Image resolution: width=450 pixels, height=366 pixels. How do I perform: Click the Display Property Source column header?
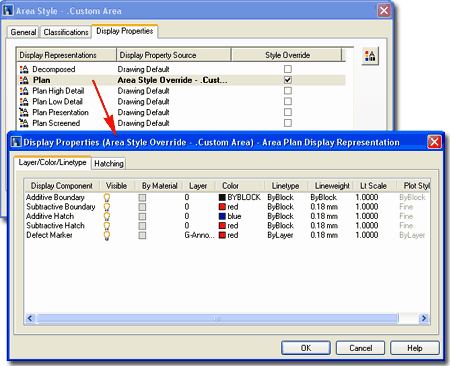click(174, 55)
